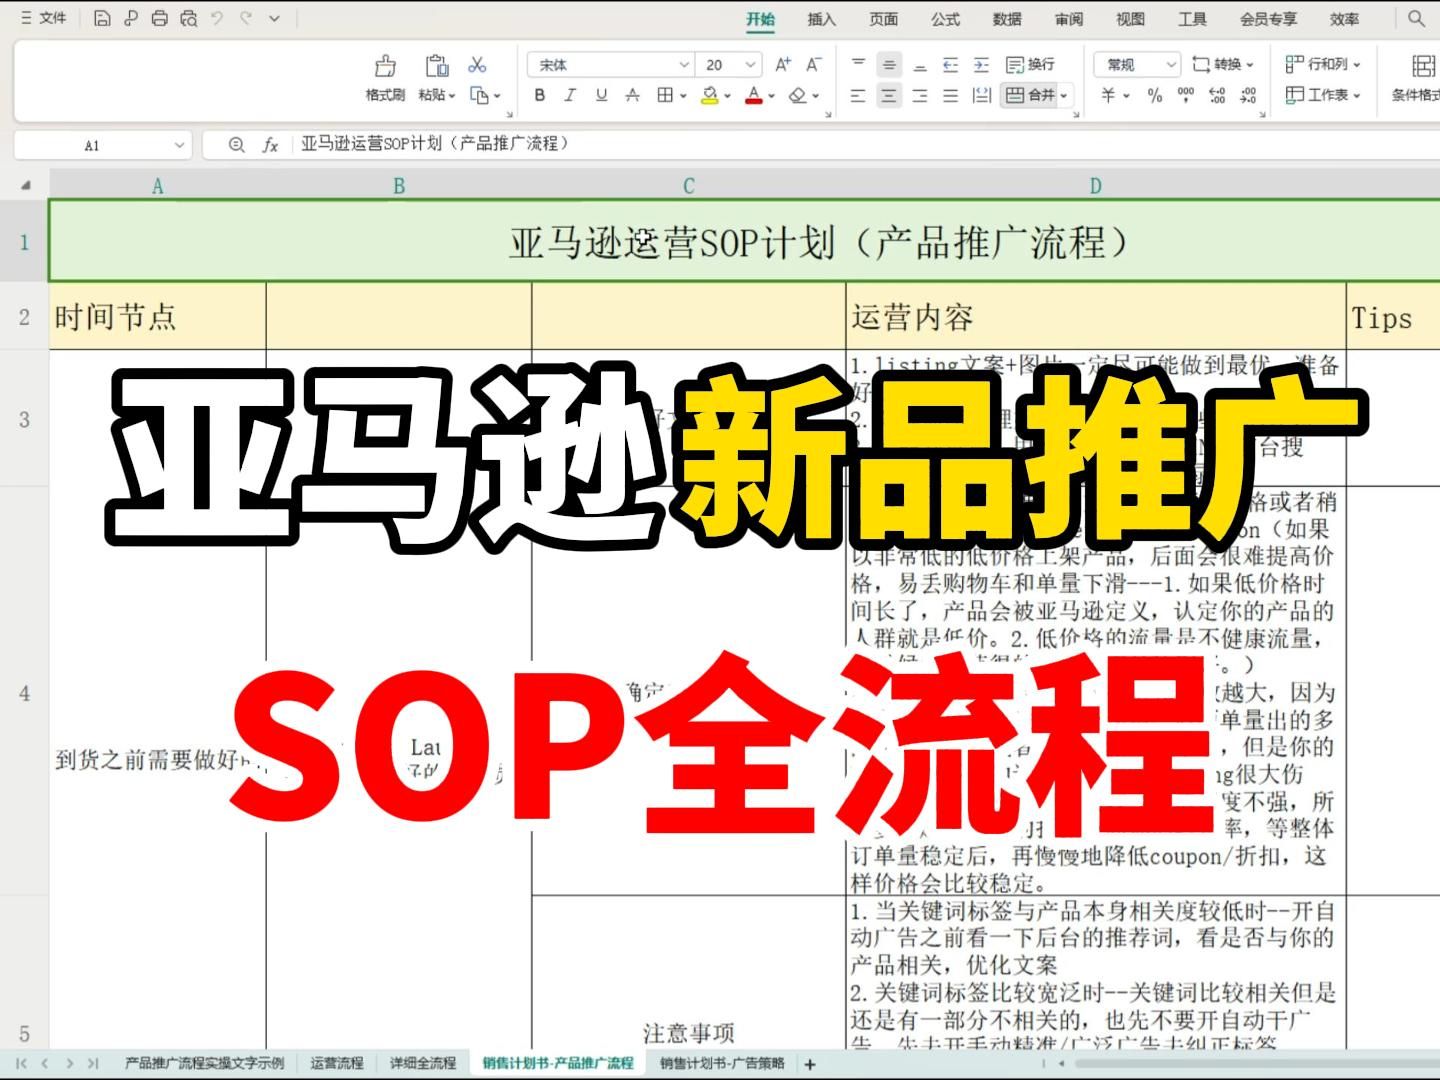Click the Name Box showing A1
1440x1080 pixels.
tap(101, 145)
